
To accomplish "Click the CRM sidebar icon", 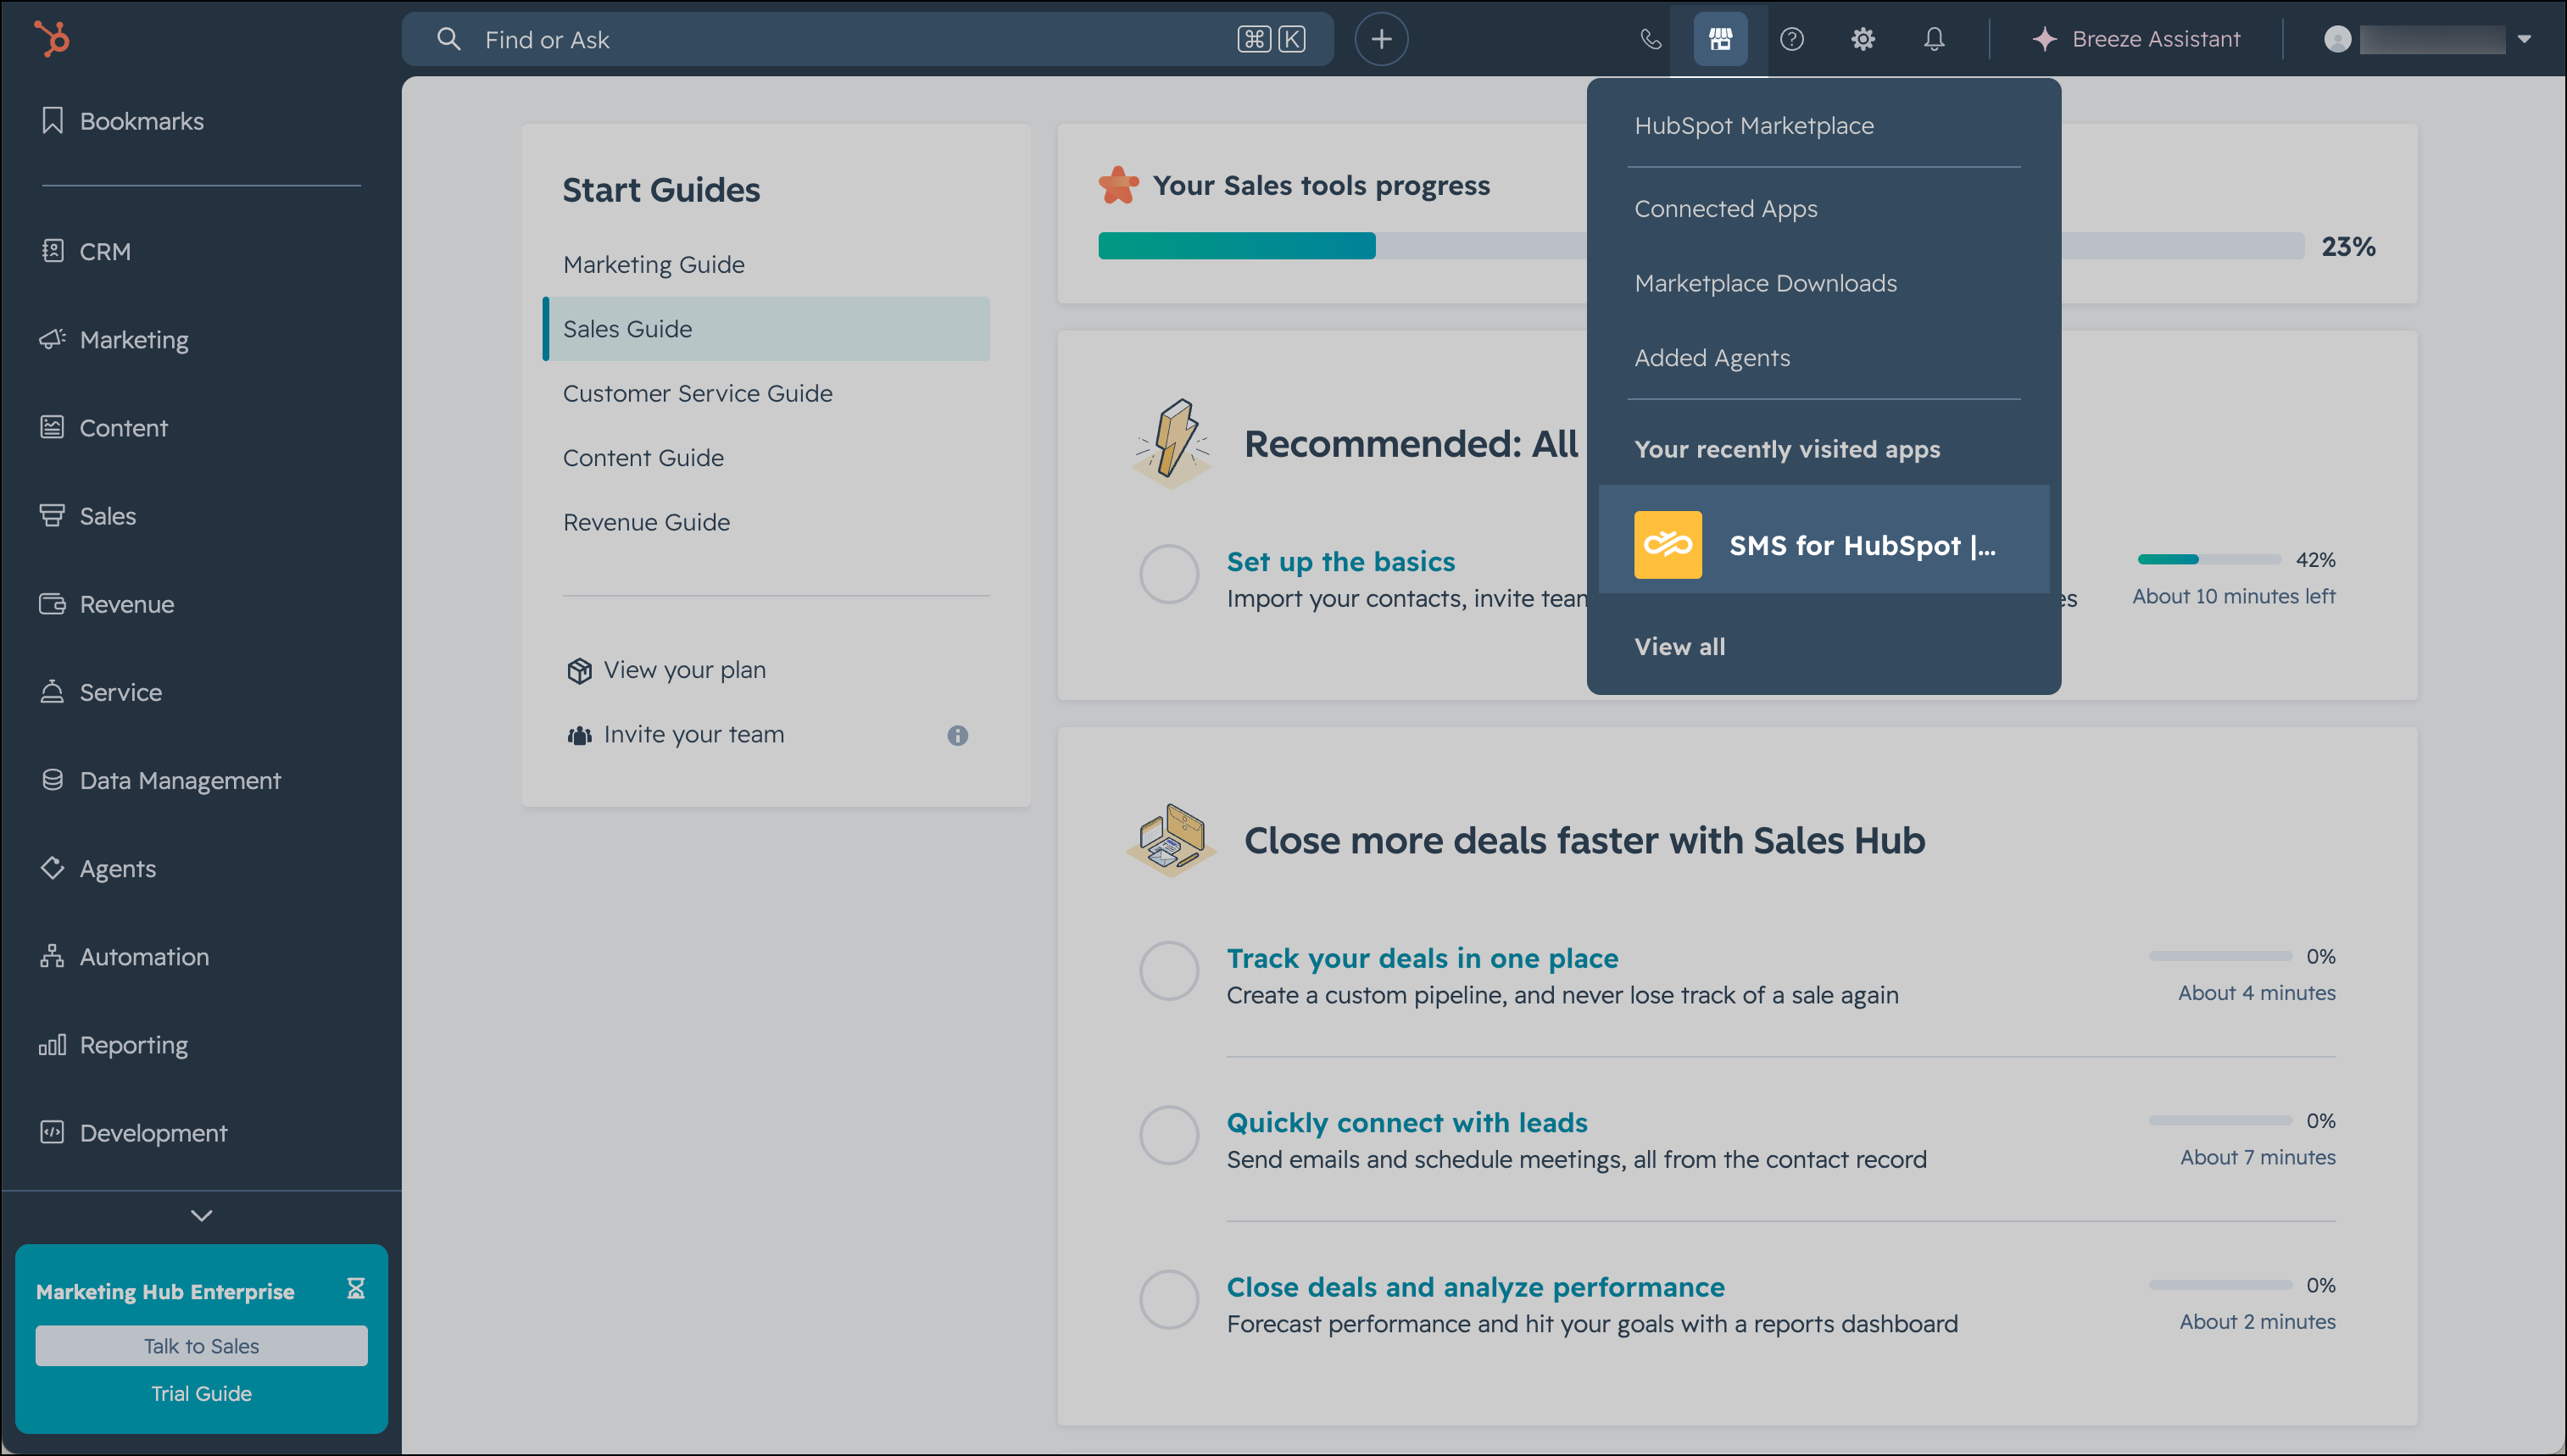I will point(52,250).
